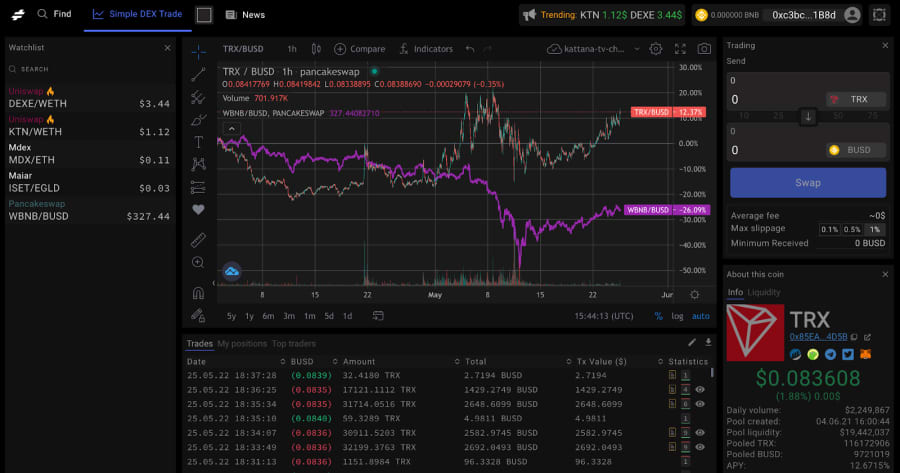Take a chart snapshot with camera icon
The width and height of the screenshot is (900, 473).
pyautogui.click(x=704, y=49)
